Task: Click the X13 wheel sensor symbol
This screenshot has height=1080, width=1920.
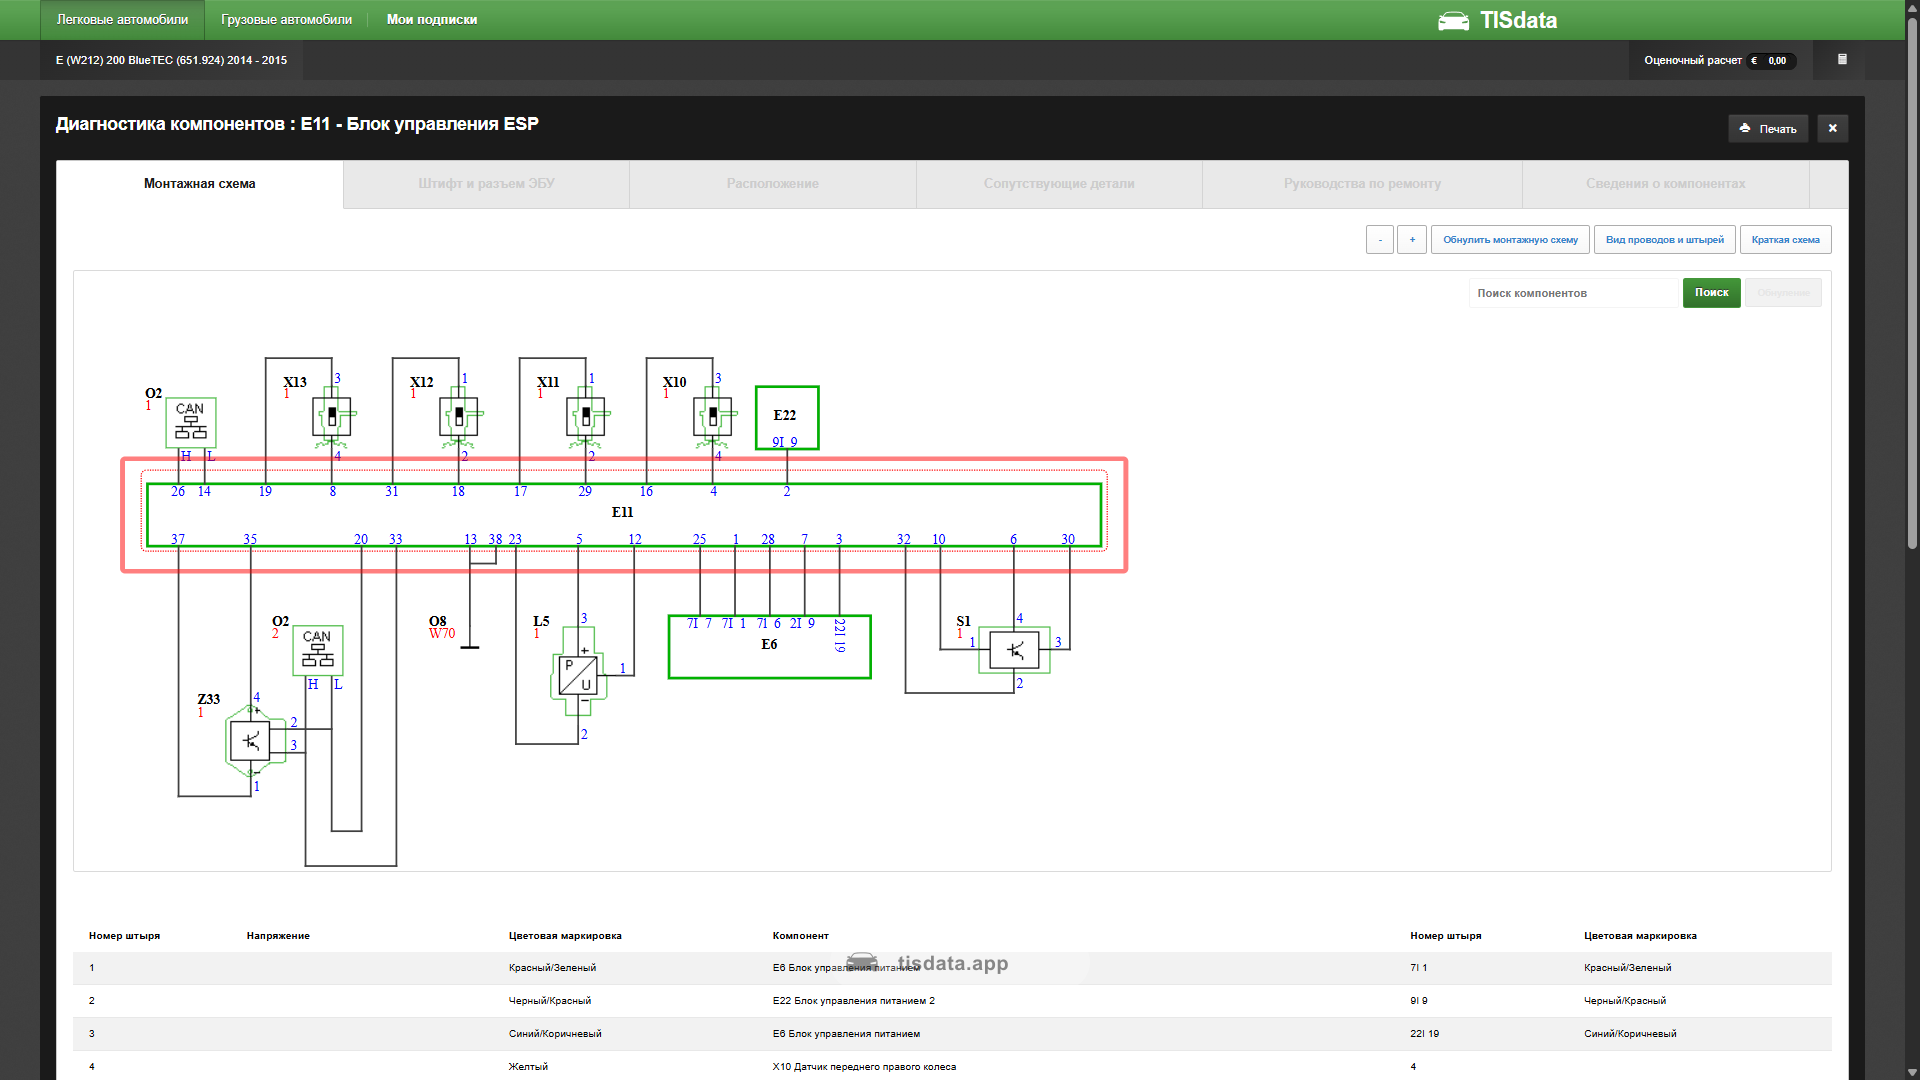Action: [x=332, y=416]
